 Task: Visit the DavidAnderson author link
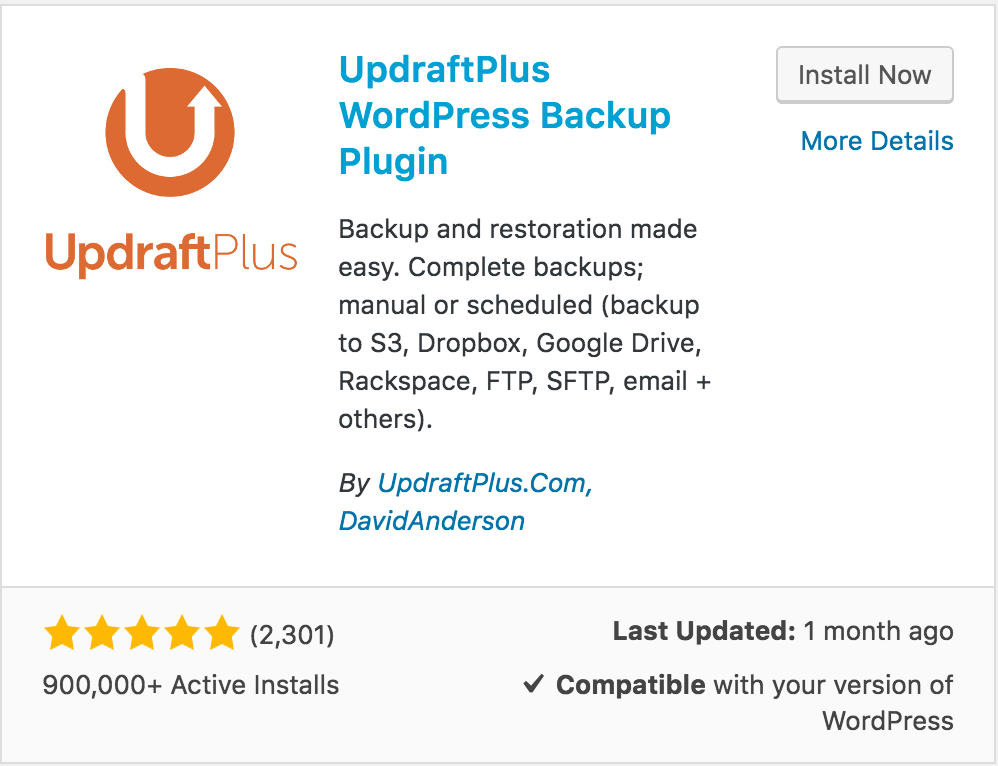point(431,521)
